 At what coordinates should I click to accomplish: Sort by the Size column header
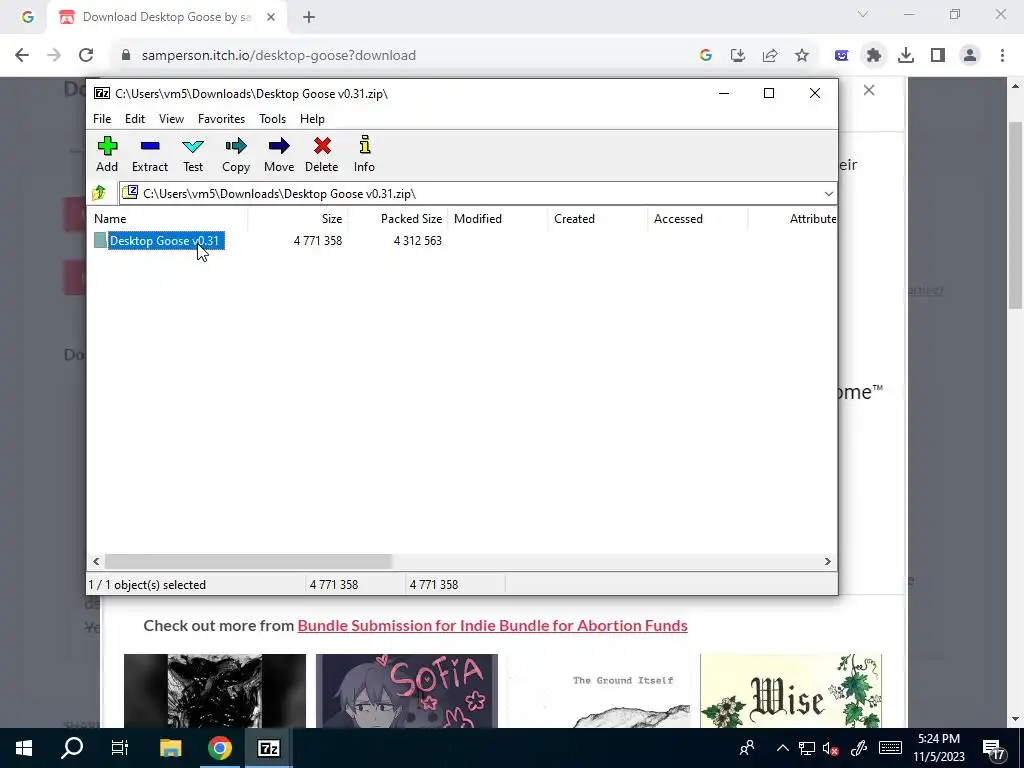click(x=297, y=219)
